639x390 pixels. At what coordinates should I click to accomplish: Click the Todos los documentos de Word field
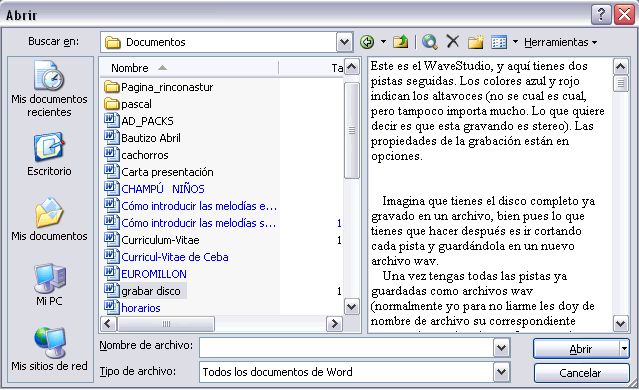(x=346, y=372)
